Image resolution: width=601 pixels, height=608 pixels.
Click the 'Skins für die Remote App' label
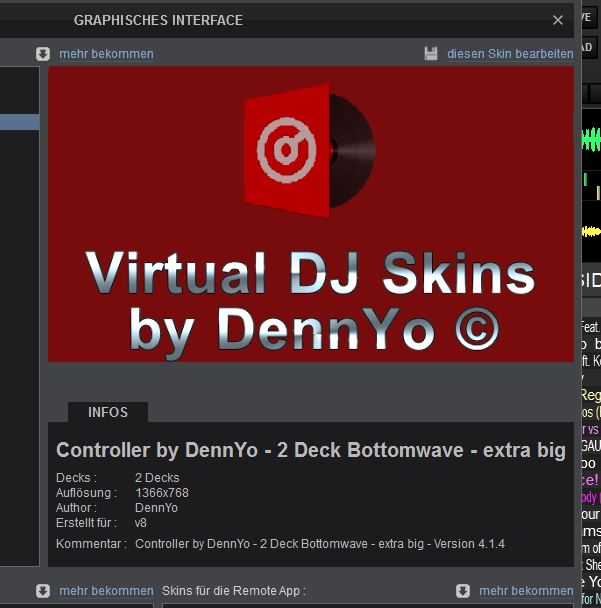[x=234, y=591]
